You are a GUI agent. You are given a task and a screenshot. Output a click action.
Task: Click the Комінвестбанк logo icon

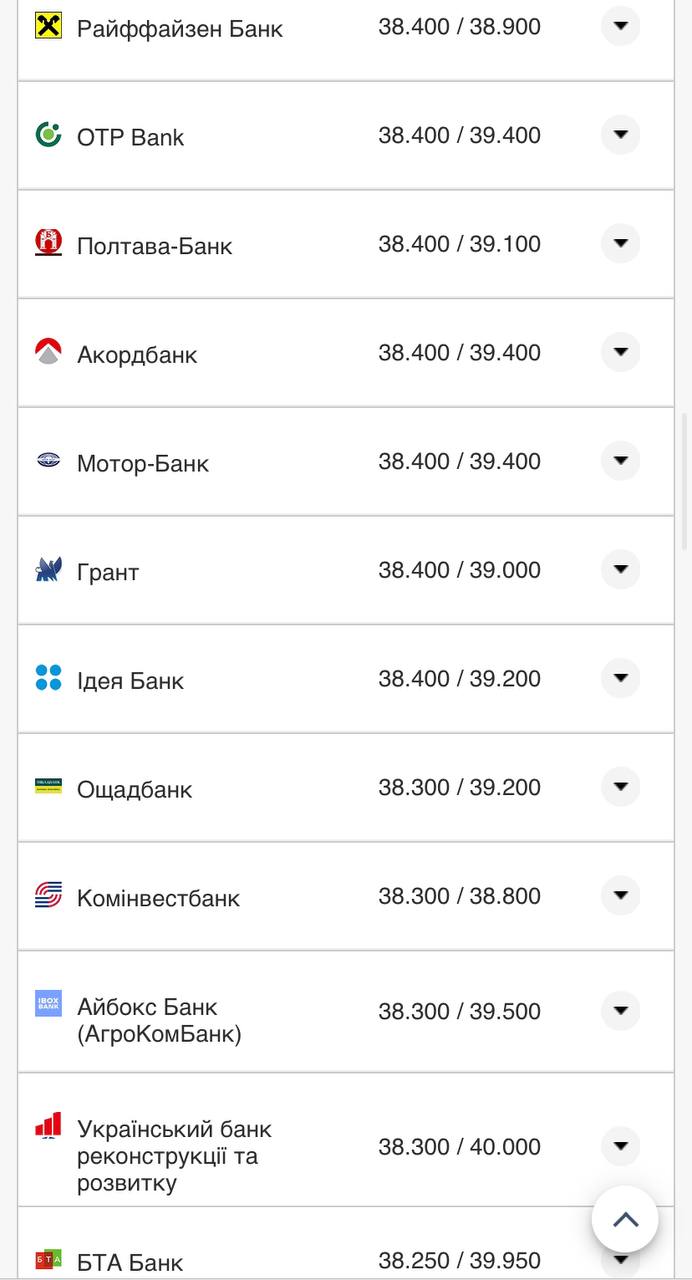(x=48, y=896)
